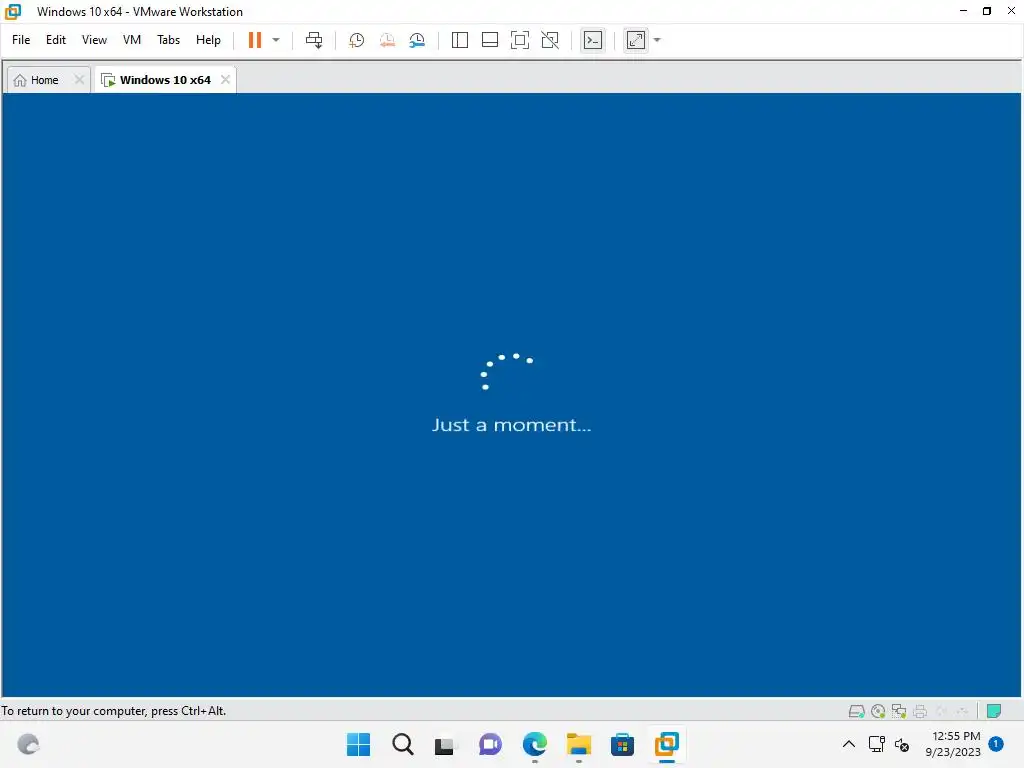Open Task View from the taskbar
The width and height of the screenshot is (1024, 768).
[x=445, y=745]
